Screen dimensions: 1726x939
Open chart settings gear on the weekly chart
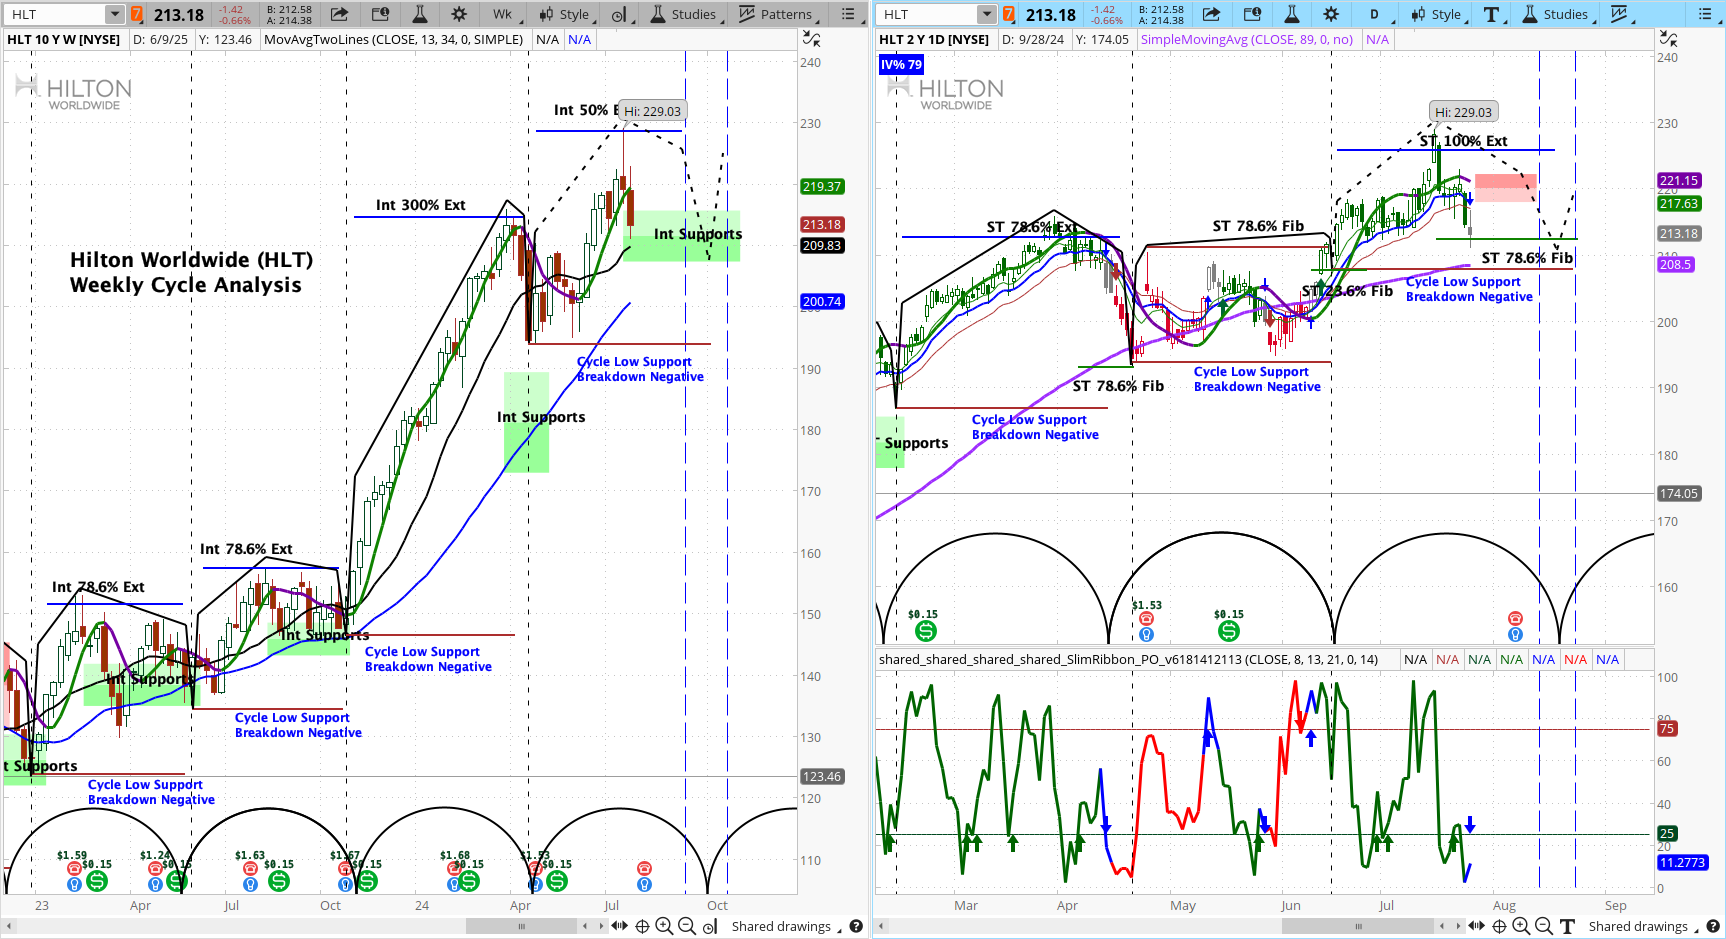coord(459,14)
